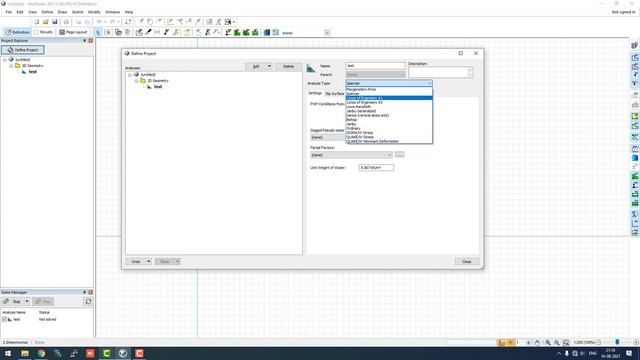Click the Save disk icon
This screenshot has width=640, height=360.
55,22
